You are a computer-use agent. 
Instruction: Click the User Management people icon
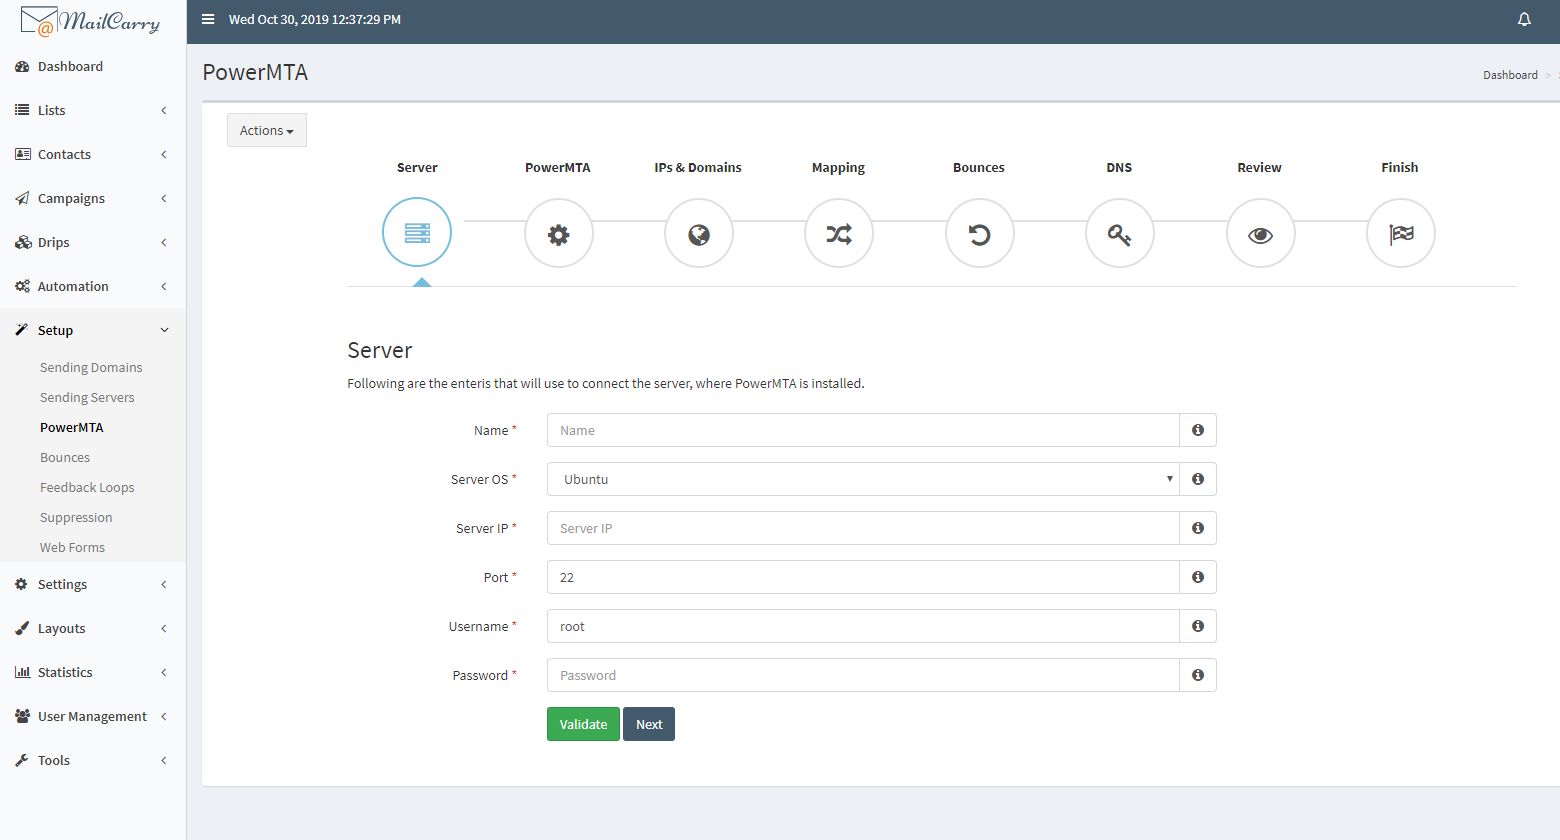click(22, 716)
